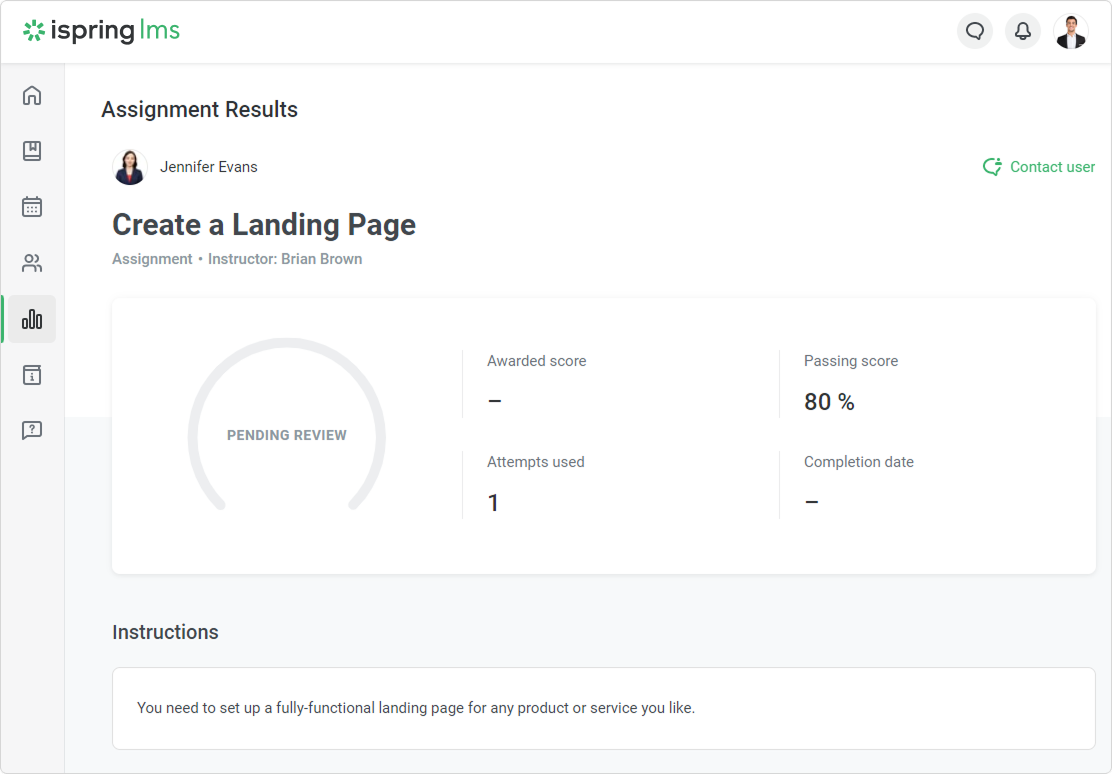The height and width of the screenshot is (774, 1112).
Task: Open the profile avatar menu at top right
Action: click(x=1071, y=31)
